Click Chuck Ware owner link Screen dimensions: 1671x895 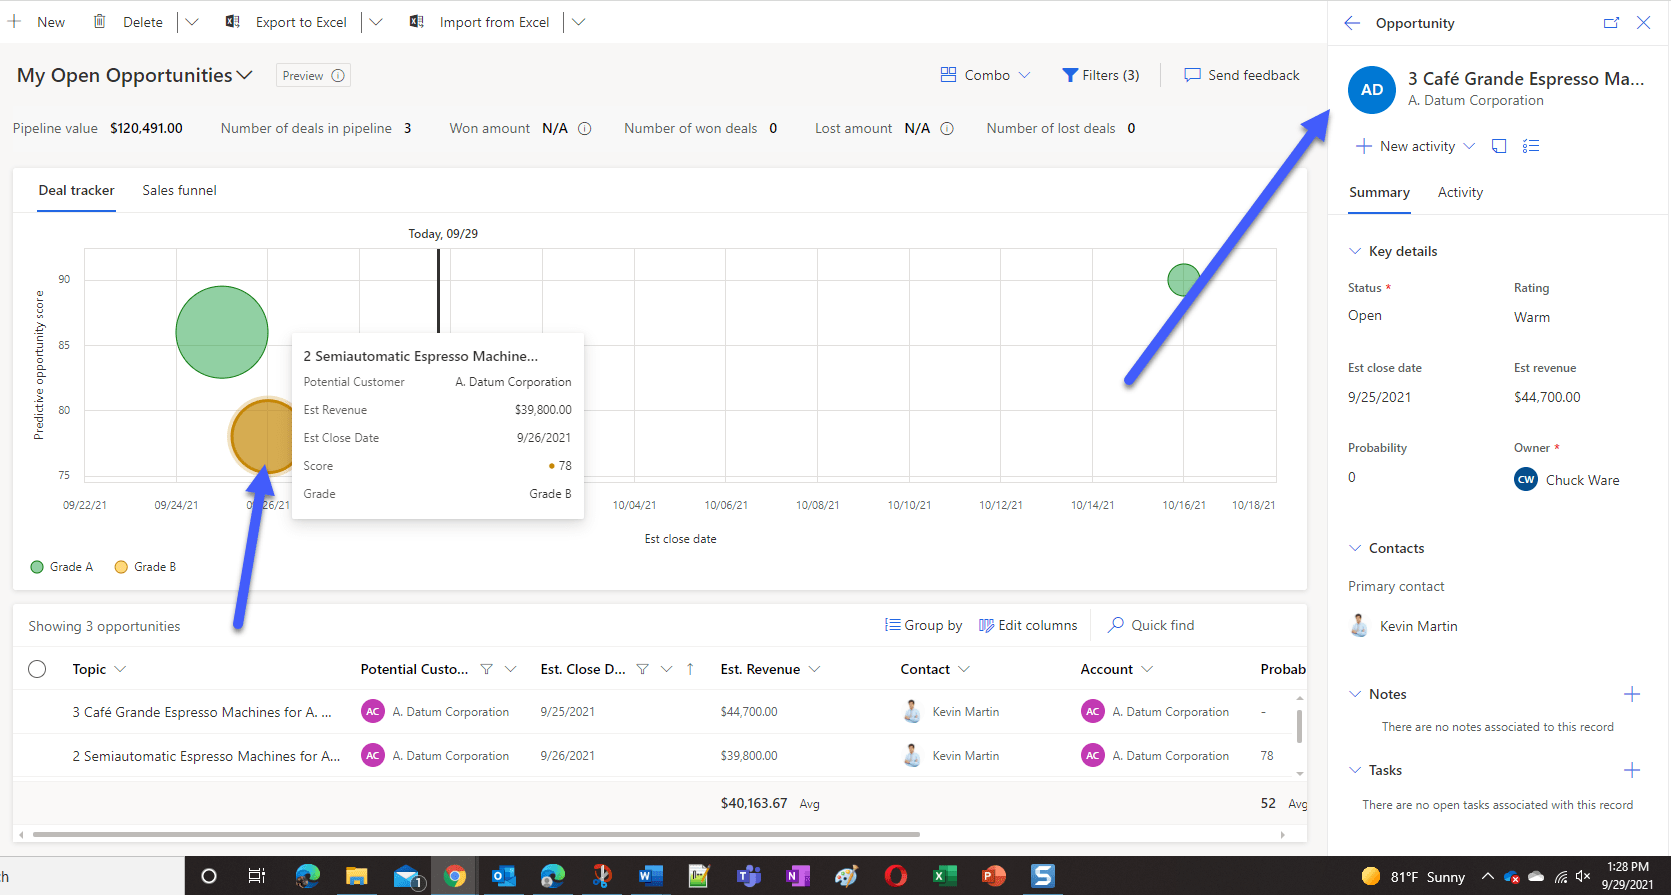click(x=1582, y=480)
